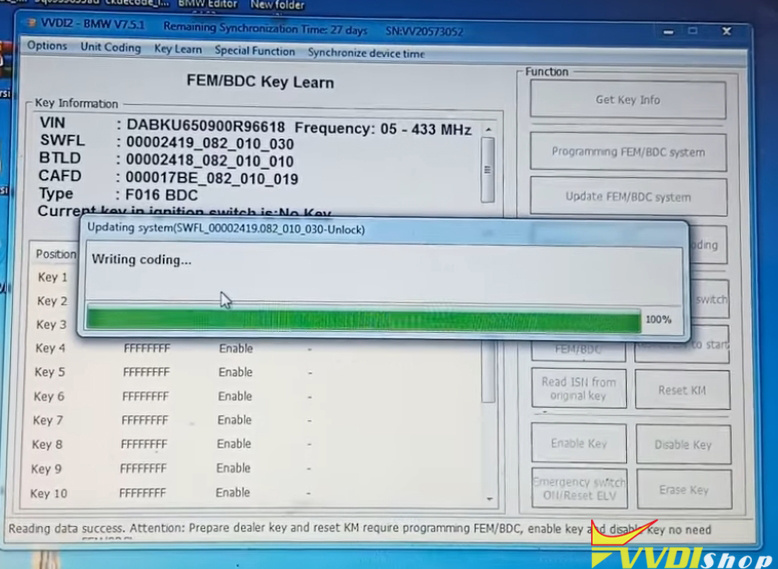Click the Get Key Info button

628,100
